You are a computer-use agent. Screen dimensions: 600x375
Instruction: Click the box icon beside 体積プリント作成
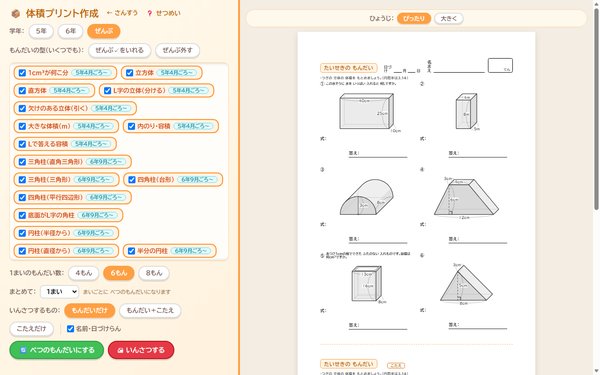(16, 13)
